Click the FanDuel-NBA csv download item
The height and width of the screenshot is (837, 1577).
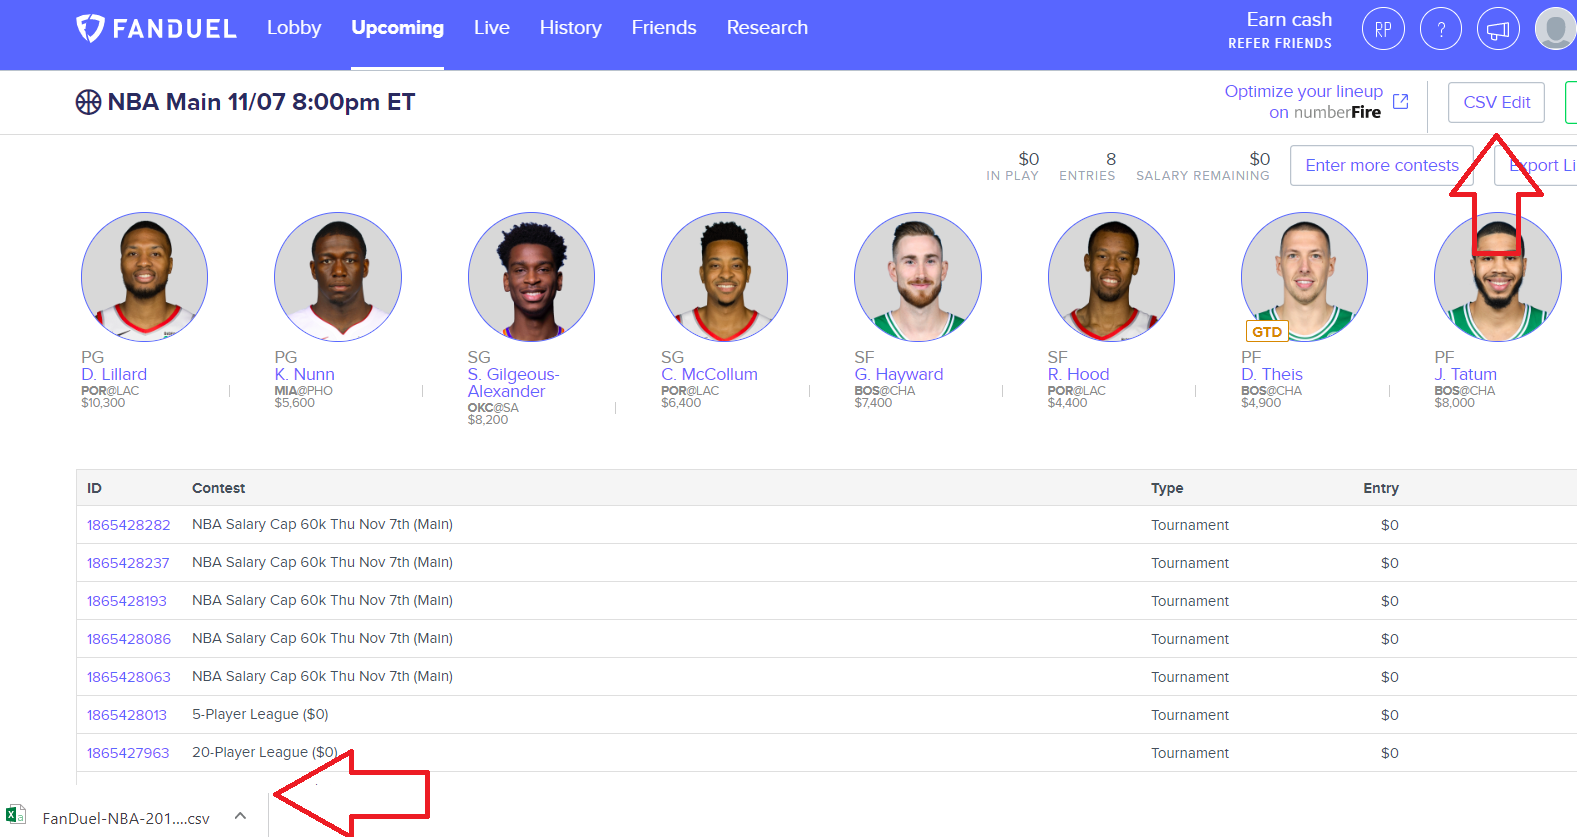(x=126, y=818)
